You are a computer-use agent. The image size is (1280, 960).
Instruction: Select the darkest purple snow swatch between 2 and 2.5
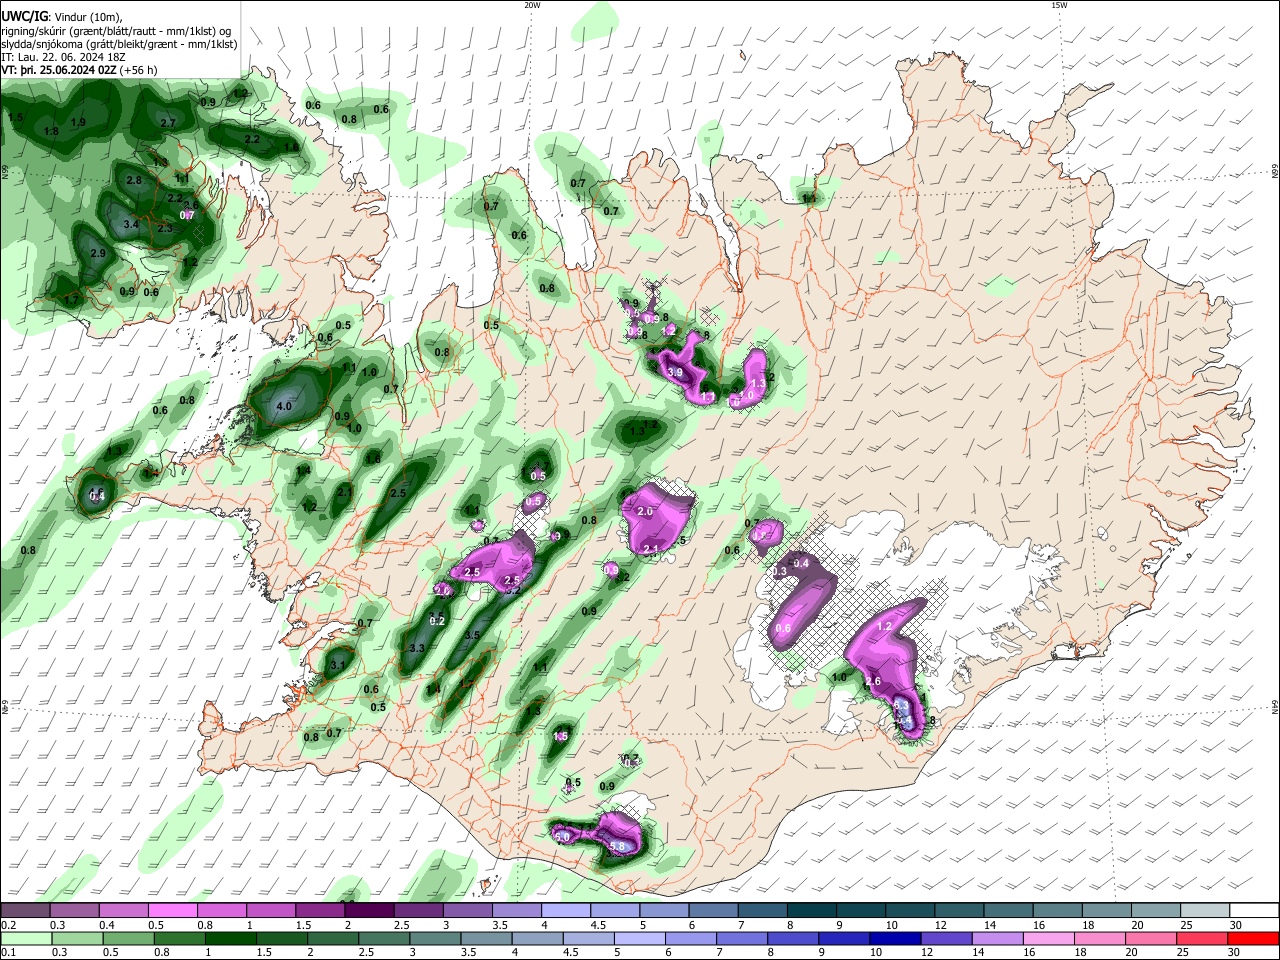368,910
